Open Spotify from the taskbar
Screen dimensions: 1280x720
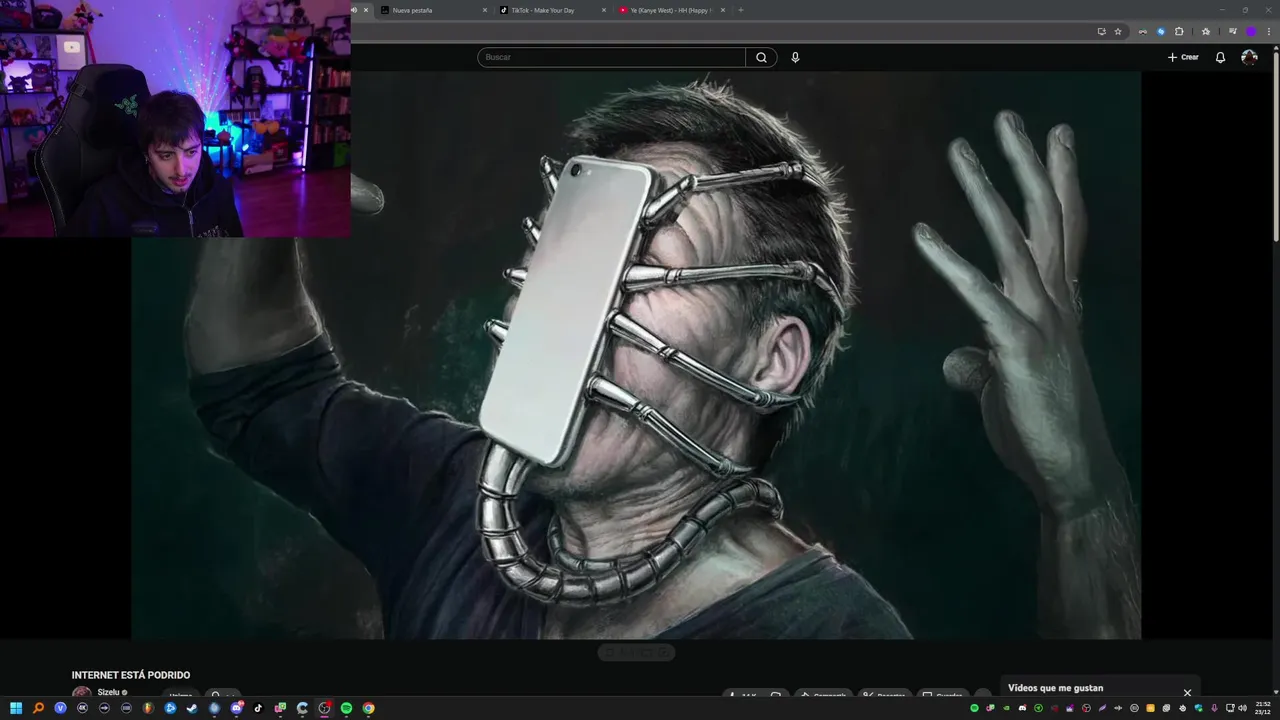346,708
